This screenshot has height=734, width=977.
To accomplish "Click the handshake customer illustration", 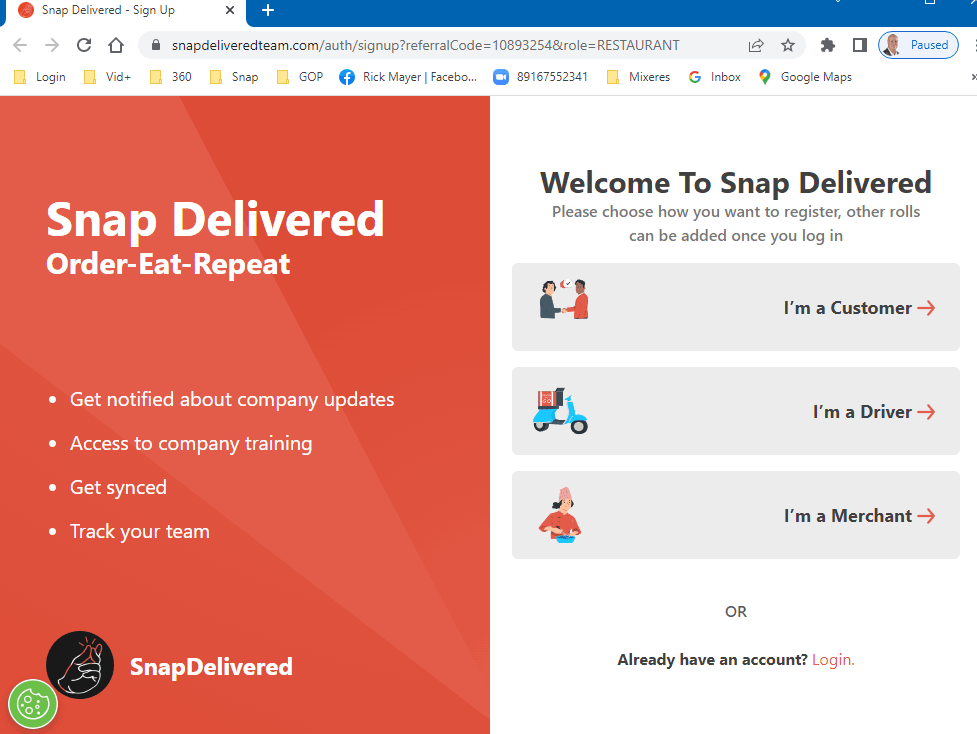I will coord(564,300).
